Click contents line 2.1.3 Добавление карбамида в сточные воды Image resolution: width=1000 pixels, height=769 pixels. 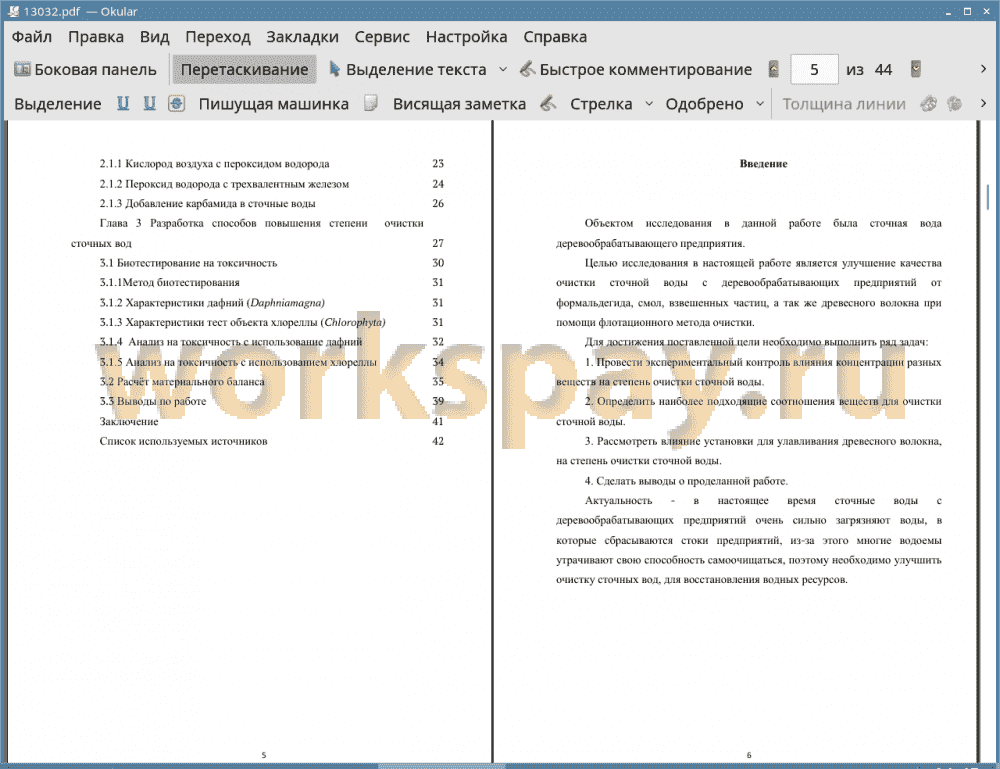pos(207,203)
